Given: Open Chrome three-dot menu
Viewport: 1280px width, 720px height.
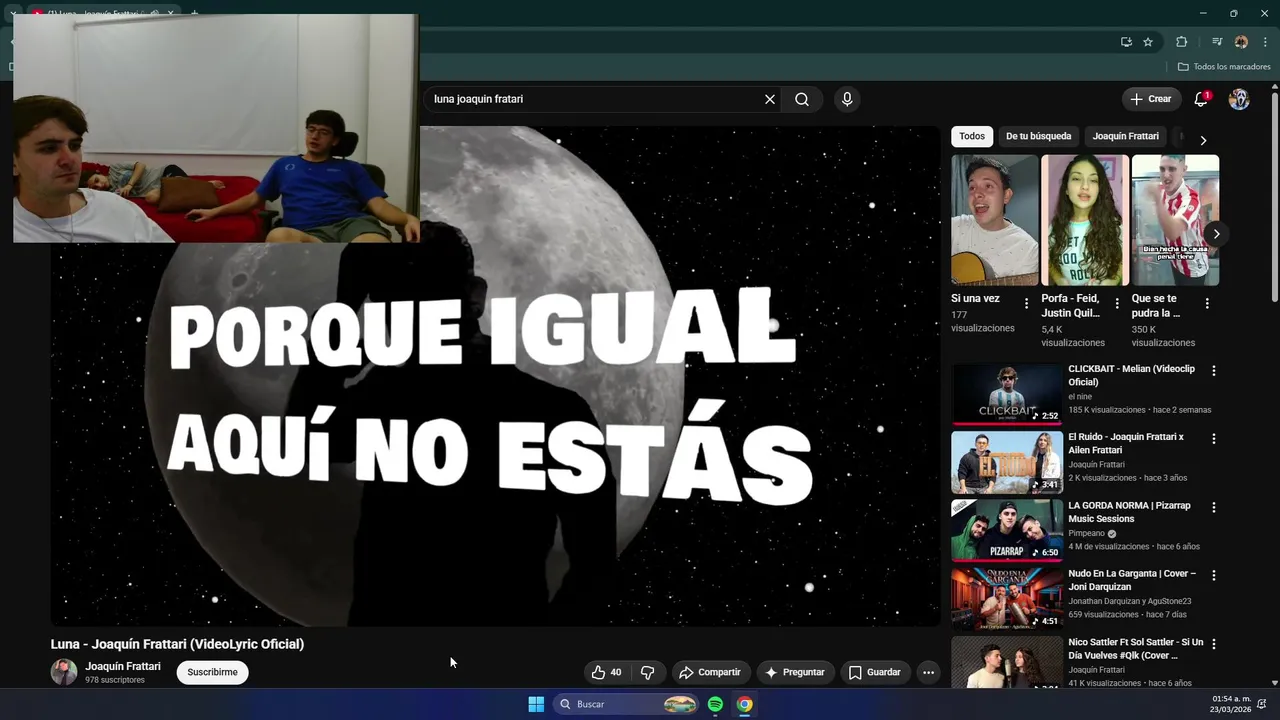Looking at the screenshot, I should click(x=1265, y=42).
